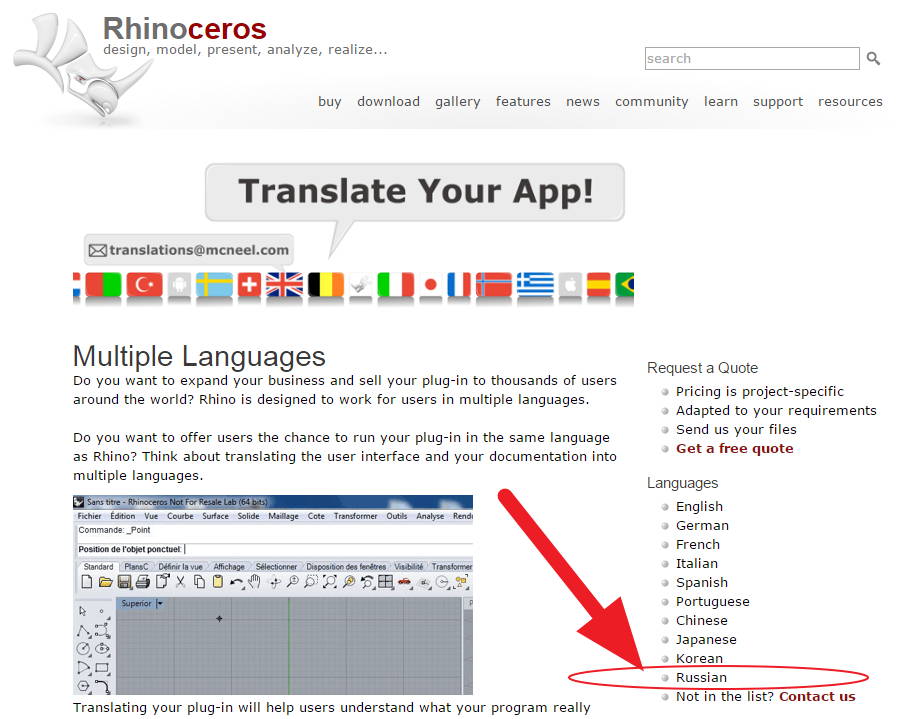Click the Norwegian flag icon
Image resolution: width=920 pixels, height=719 pixels.
pyautogui.click(x=493, y=285)
